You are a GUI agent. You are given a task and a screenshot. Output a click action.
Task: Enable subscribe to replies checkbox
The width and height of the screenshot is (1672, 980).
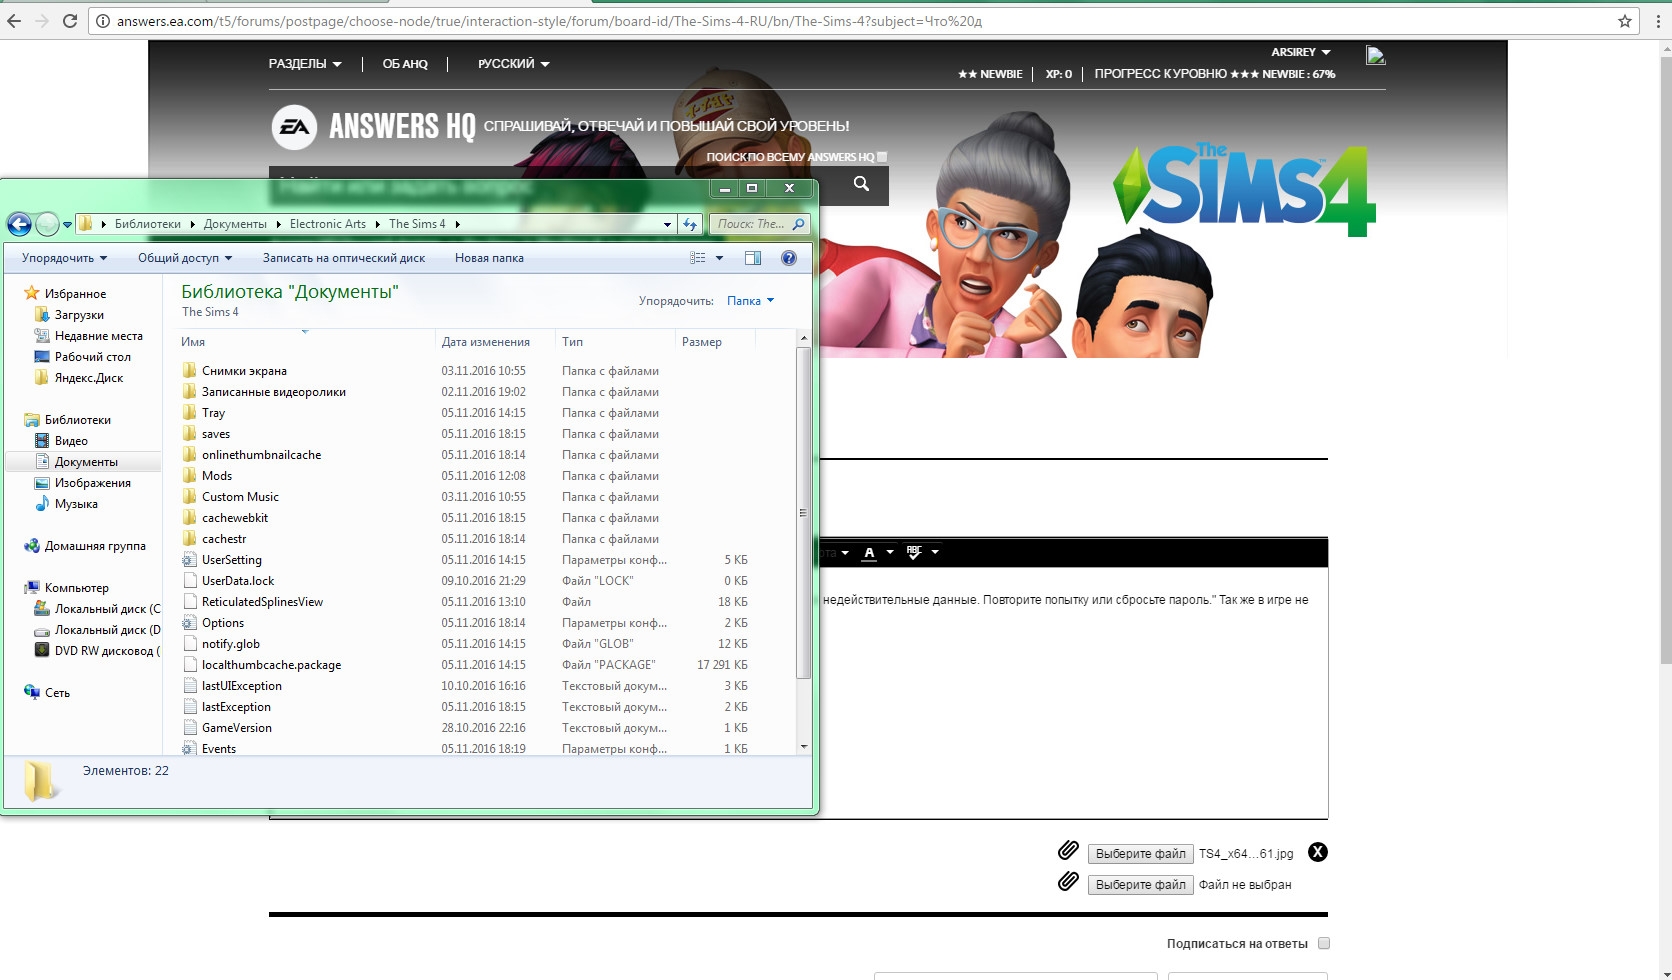click(x=1324, y=943)
